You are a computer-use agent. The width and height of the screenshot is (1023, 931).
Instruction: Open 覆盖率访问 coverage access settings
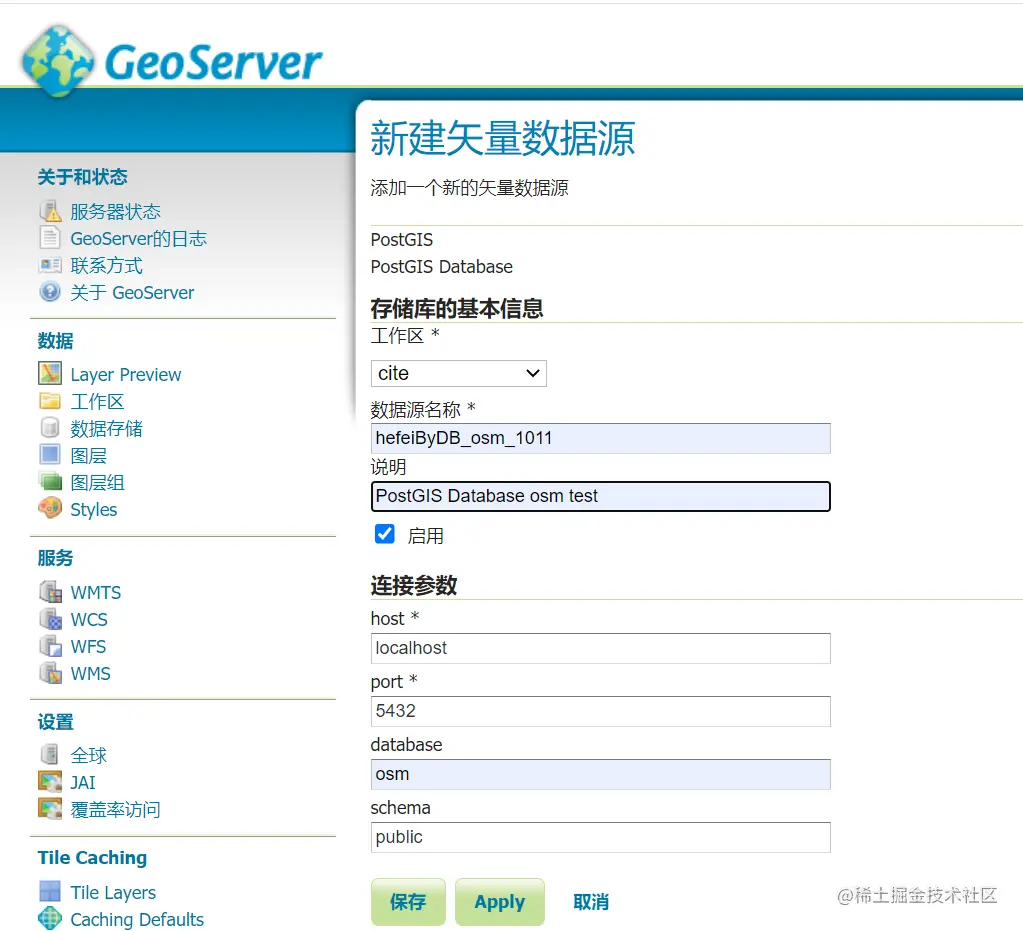pos(115,810)
